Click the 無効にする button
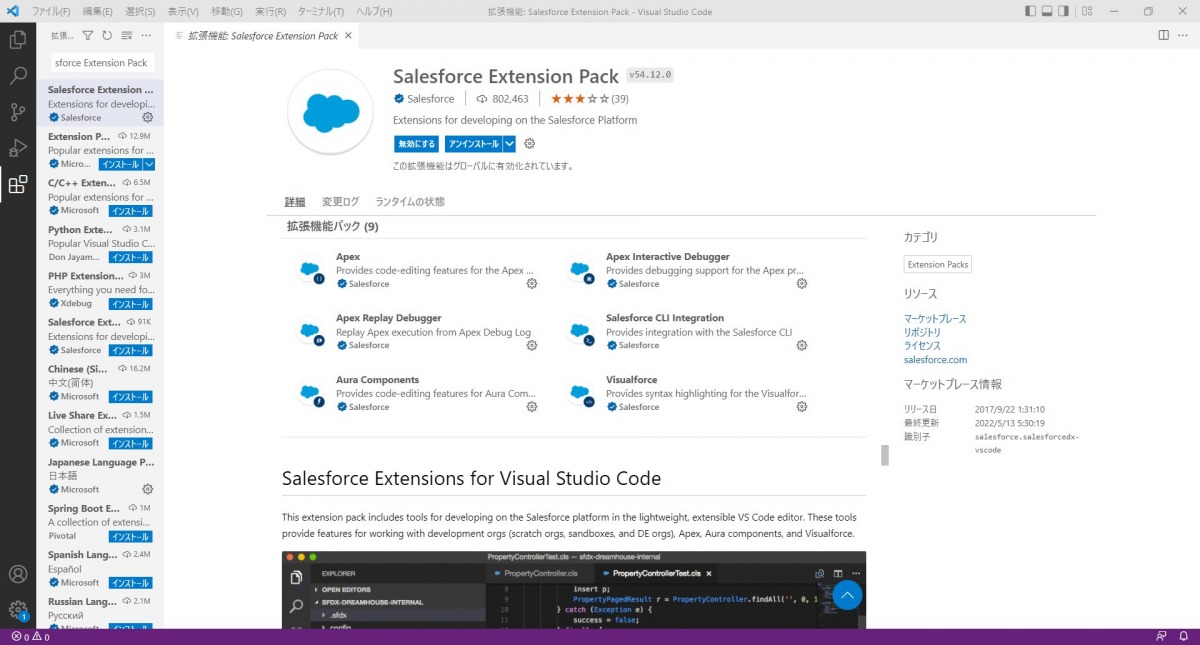The image size is (1200, 645). (x=416, y=143)
